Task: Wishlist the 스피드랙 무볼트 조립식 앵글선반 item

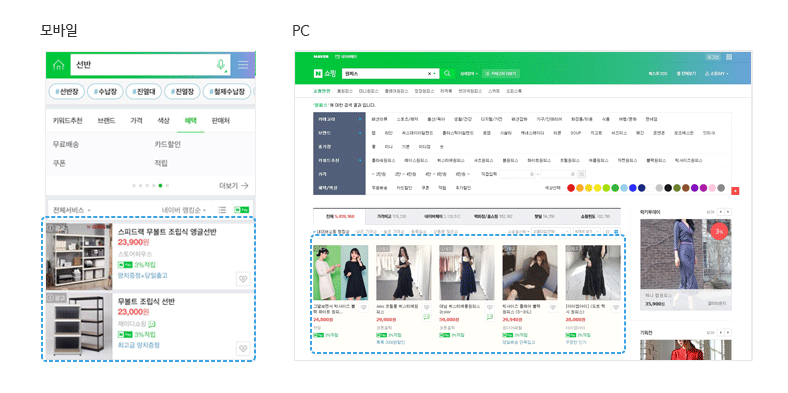Action: (x=243, y=279)
